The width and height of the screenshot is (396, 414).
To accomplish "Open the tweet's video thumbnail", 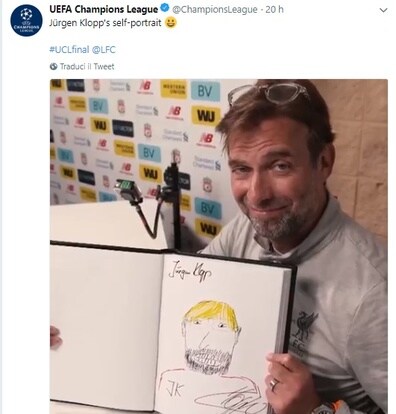I will tap(219, 246).
